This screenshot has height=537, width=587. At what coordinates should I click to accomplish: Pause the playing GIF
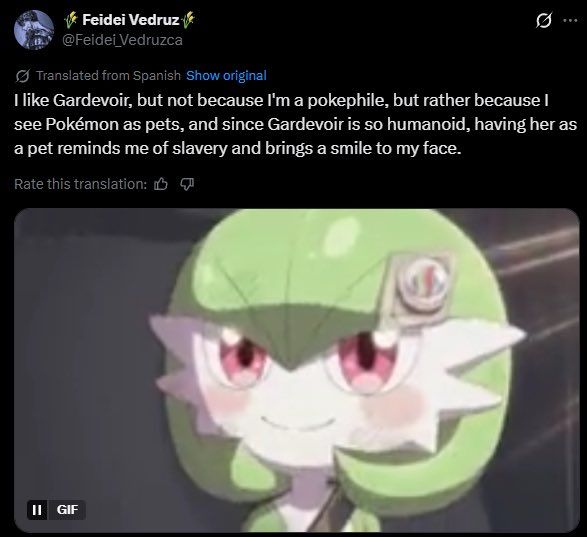coord(37,510)
